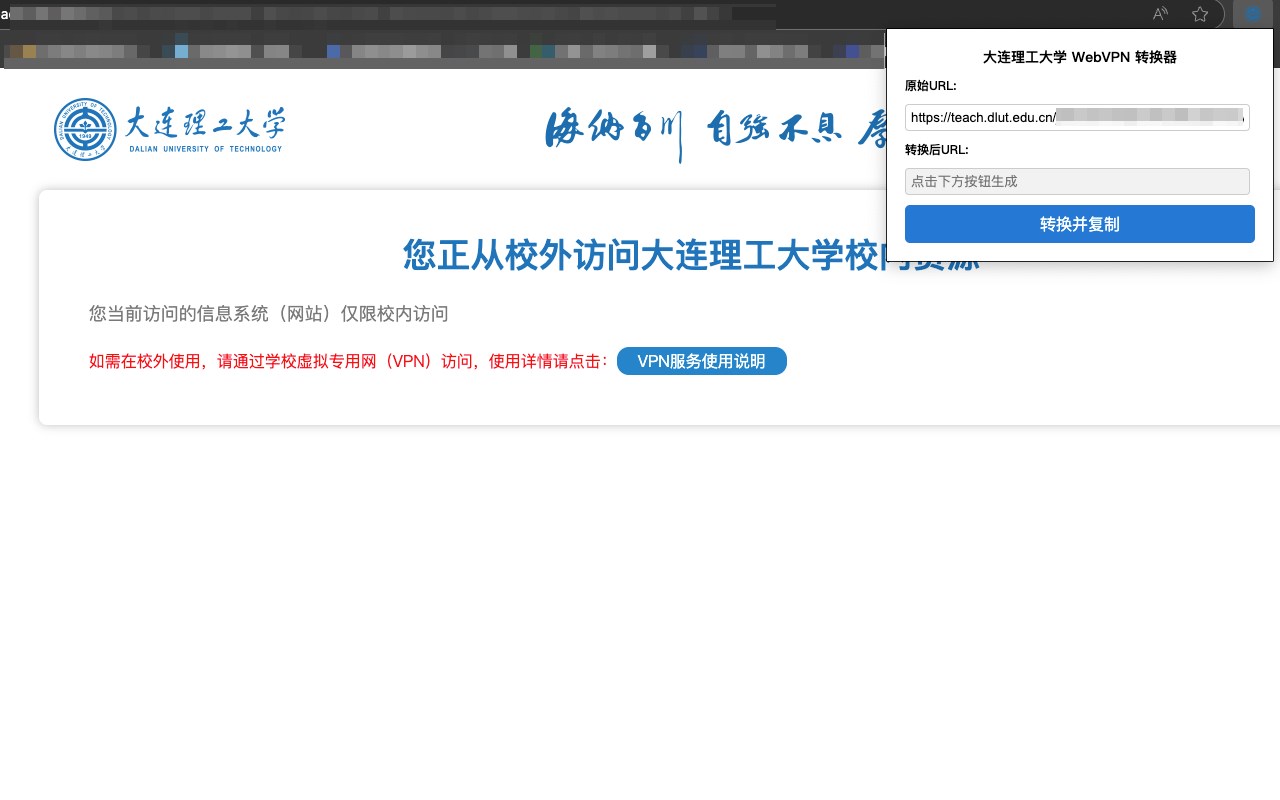Click the favorites star icon

coord(1200,14)
